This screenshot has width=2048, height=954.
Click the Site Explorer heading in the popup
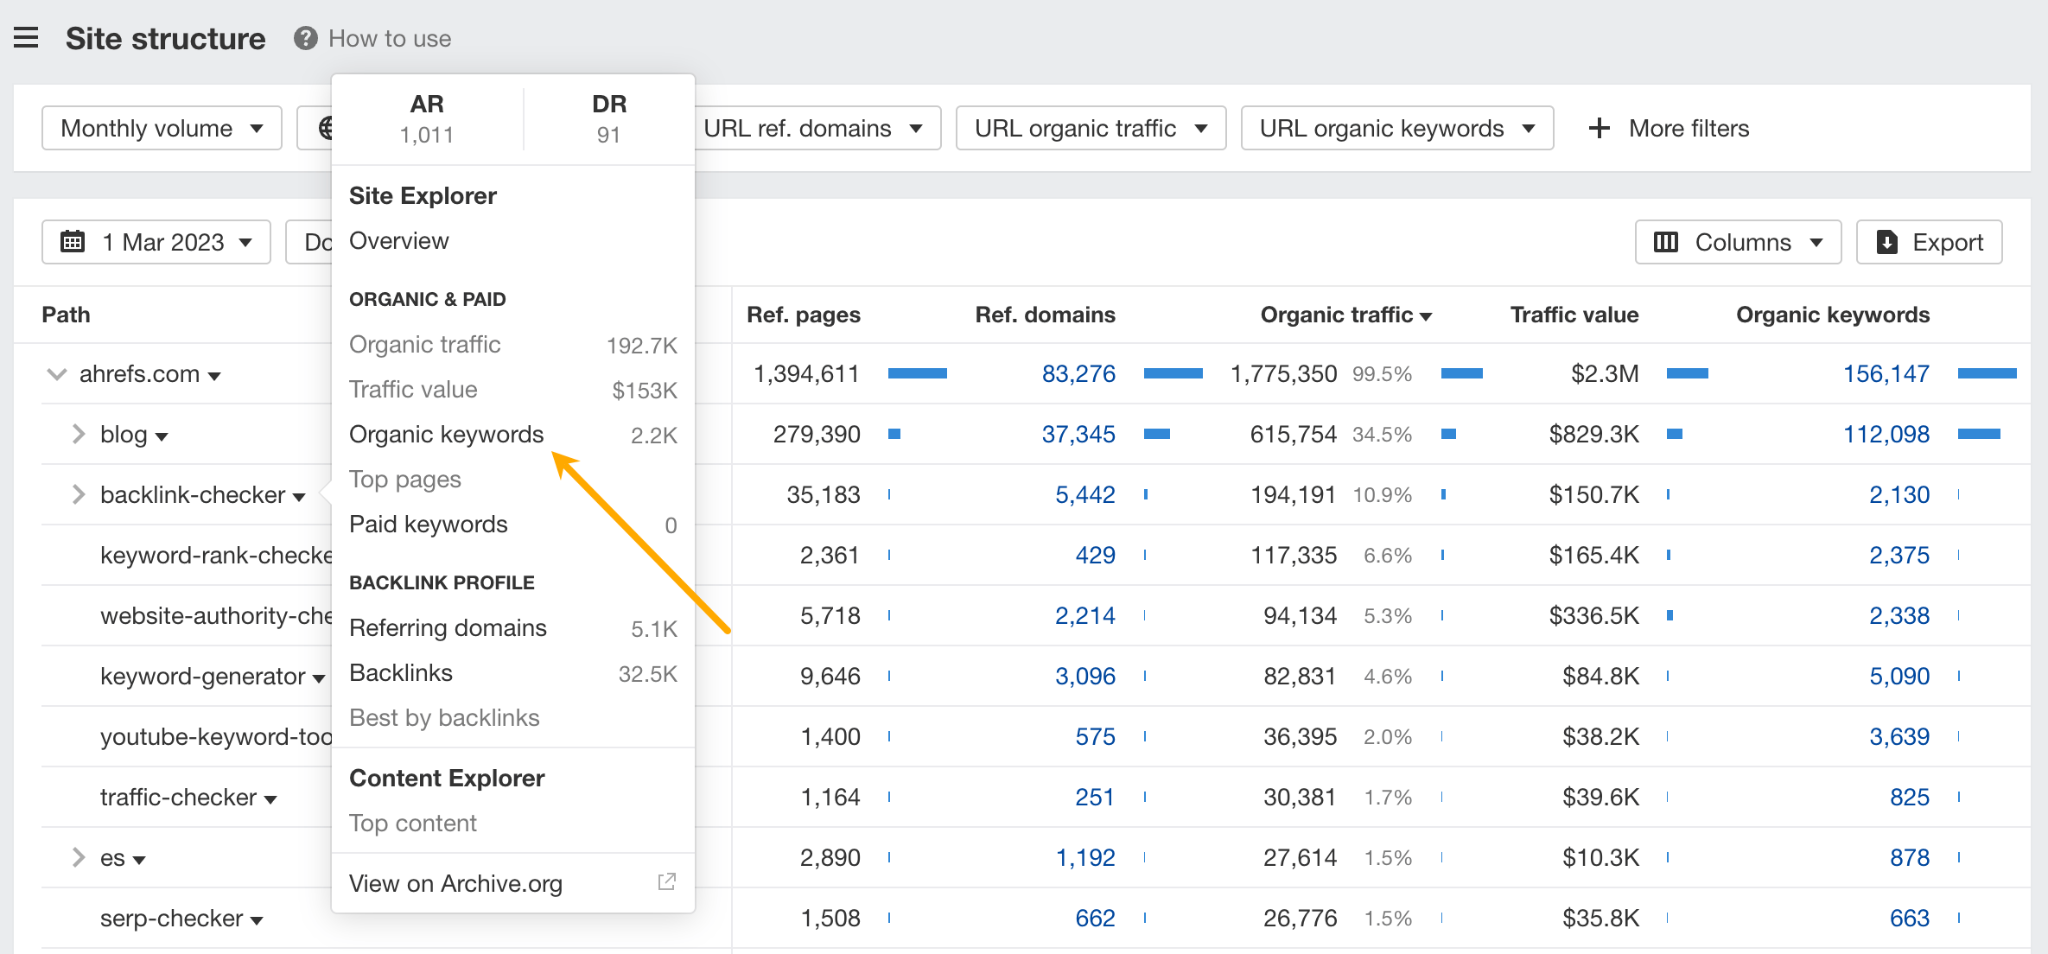coord(423,196)
